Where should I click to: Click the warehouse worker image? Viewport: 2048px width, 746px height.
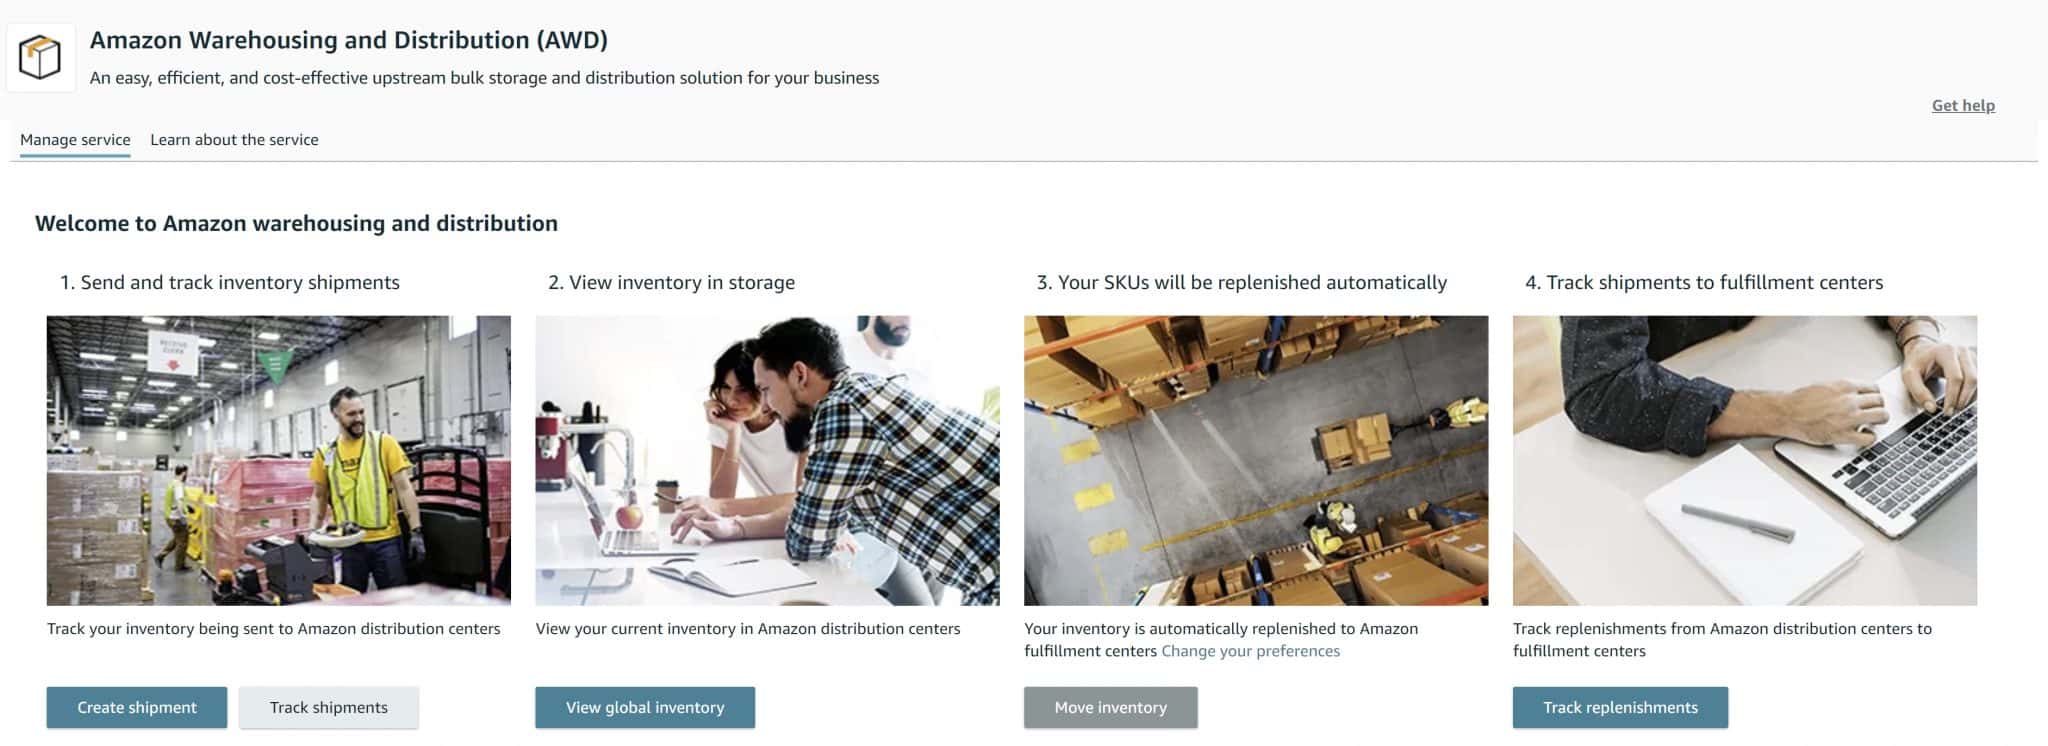coord(279,460)
